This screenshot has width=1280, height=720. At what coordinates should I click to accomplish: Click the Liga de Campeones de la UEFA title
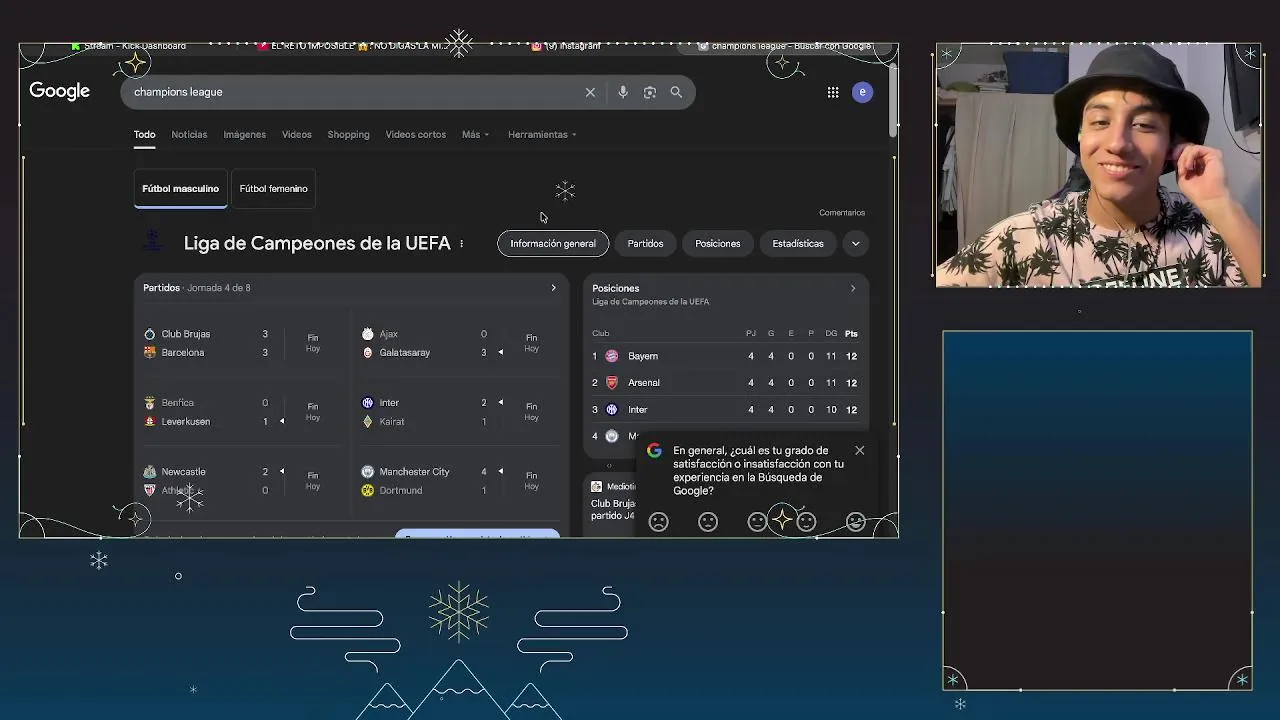(317, 243)
